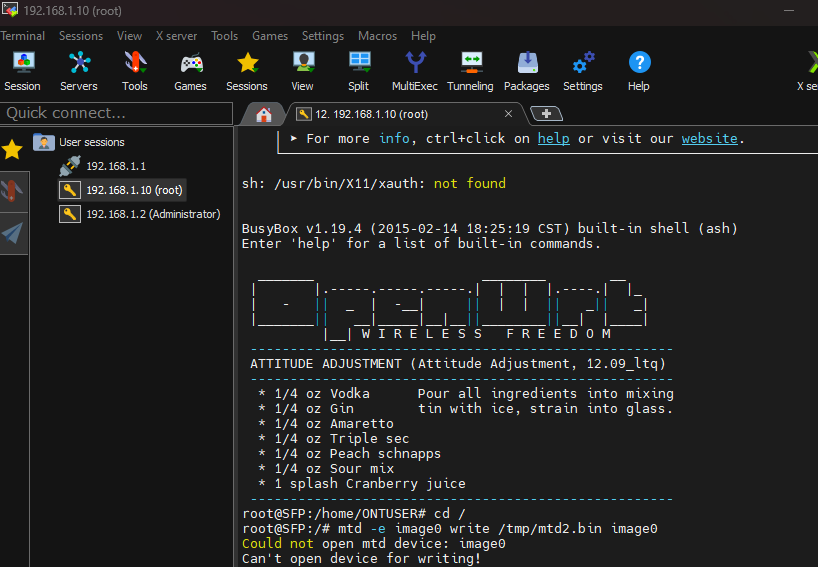Open the Session toolbar button
Image resolution: width=818 pixels, height=567 pixels.
(x=23, y=71)
